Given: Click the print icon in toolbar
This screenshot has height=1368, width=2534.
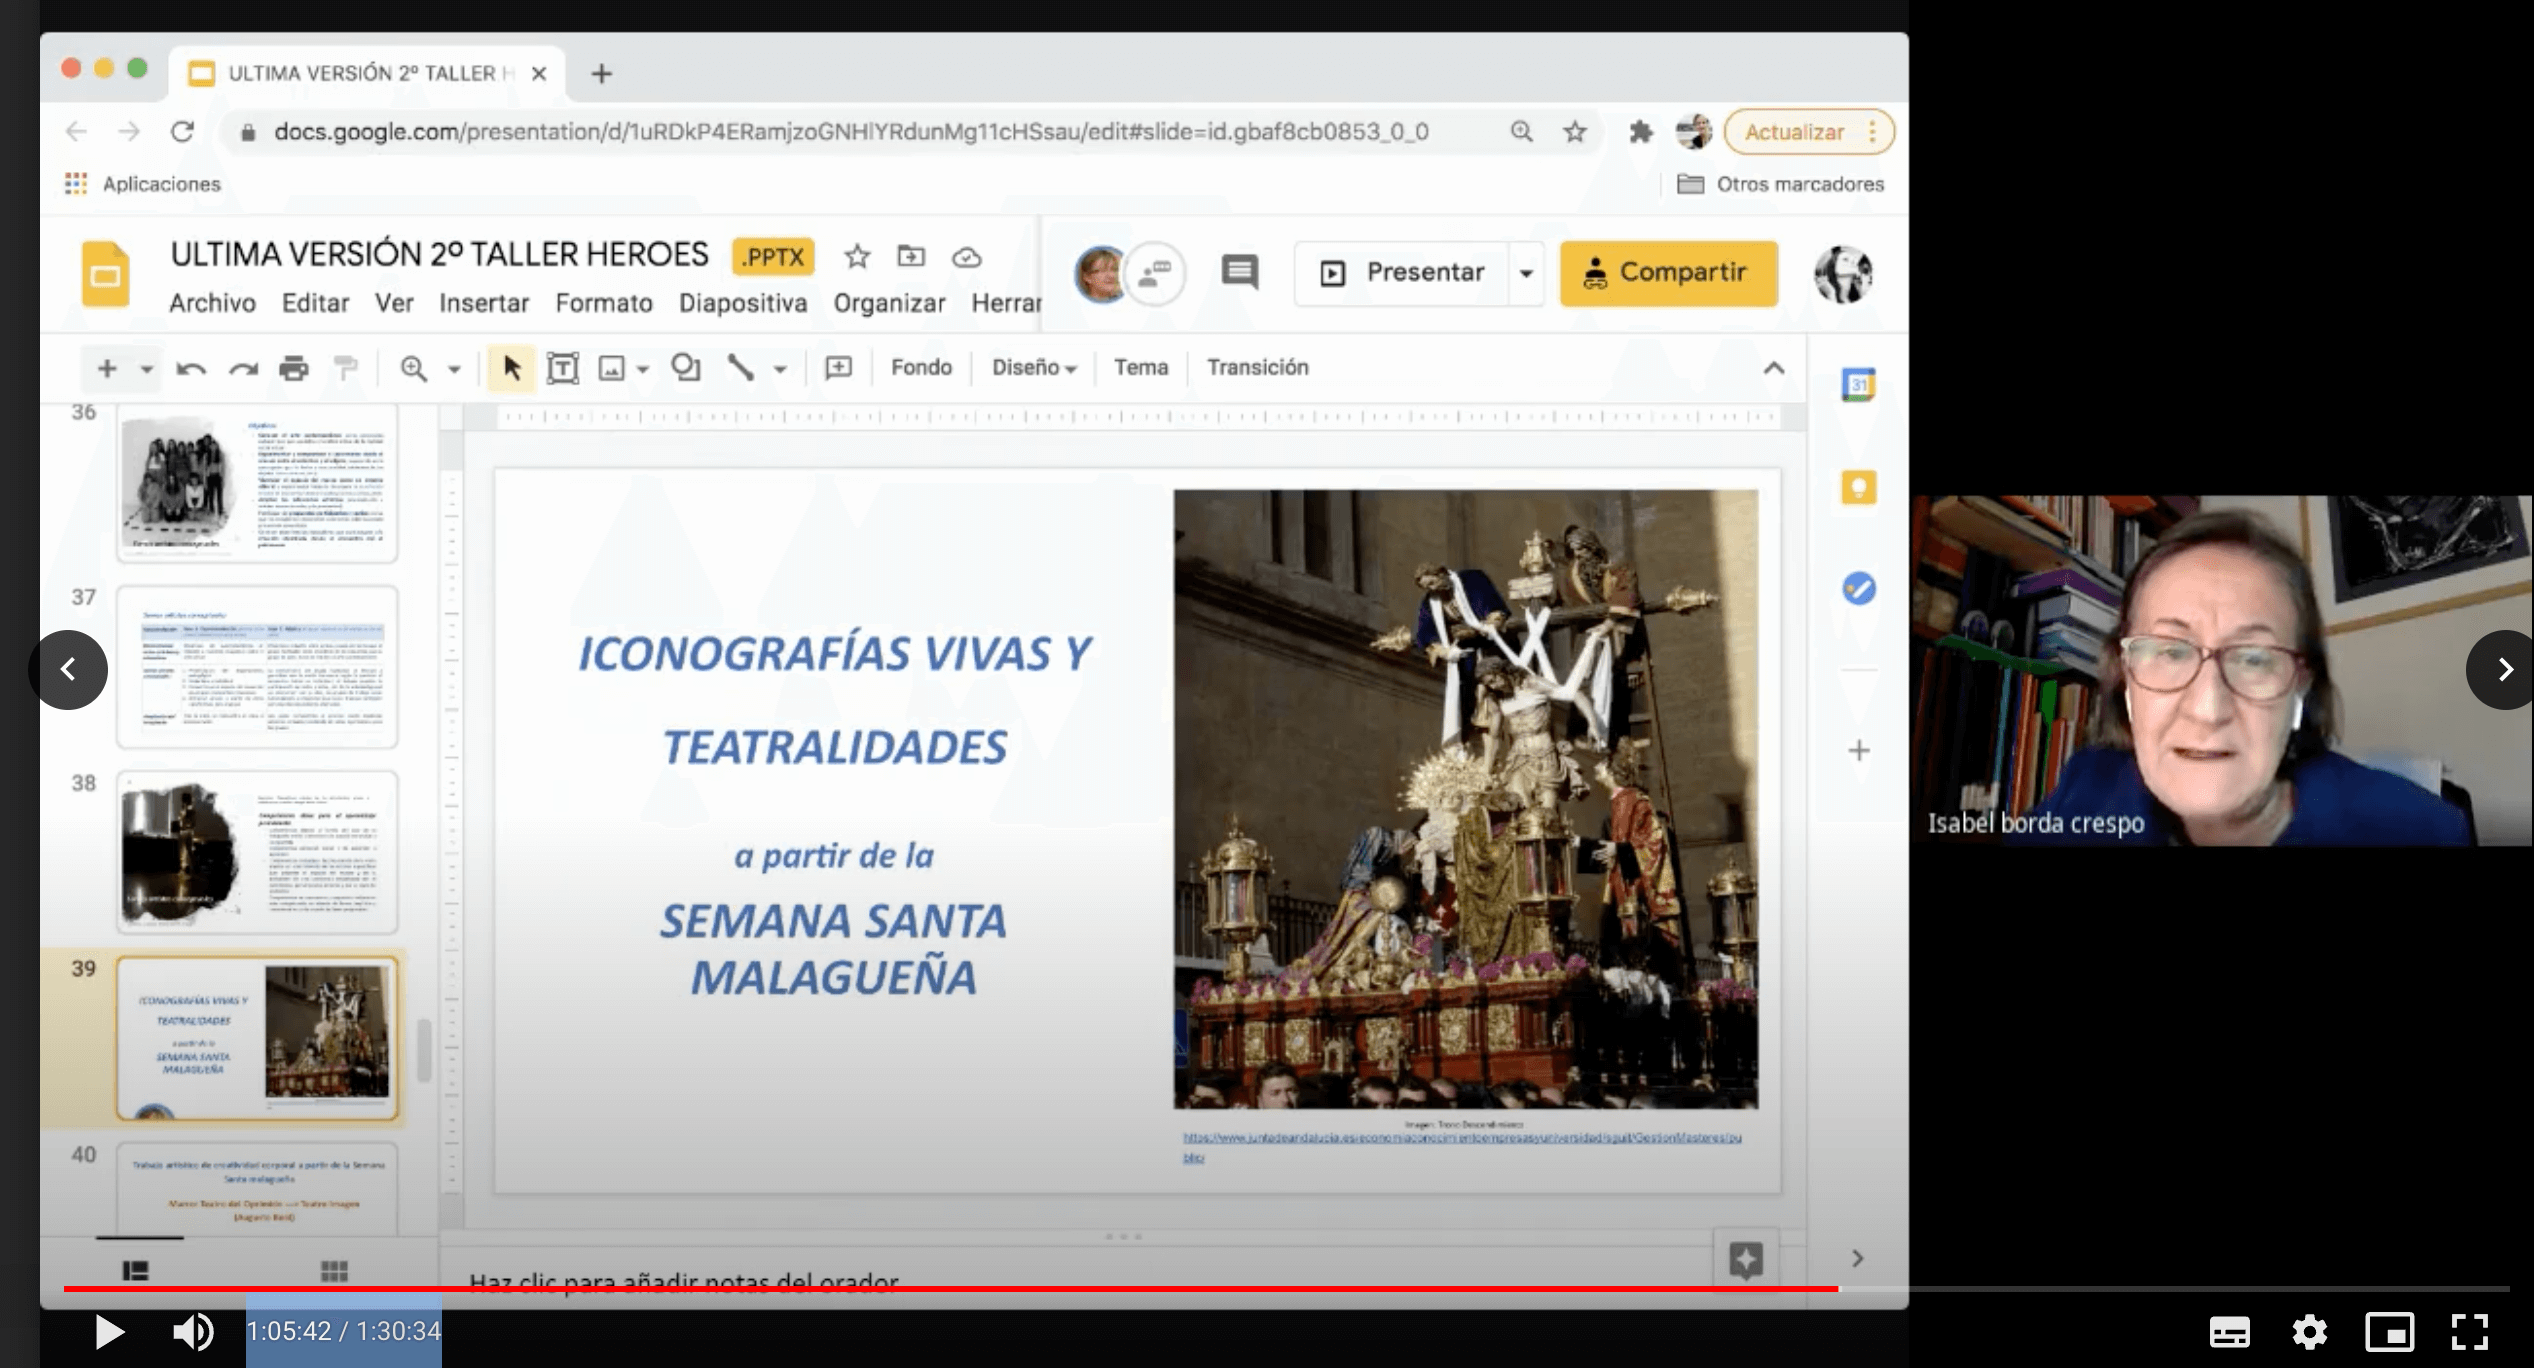Looking at the screenshot, I should [293, 368].
